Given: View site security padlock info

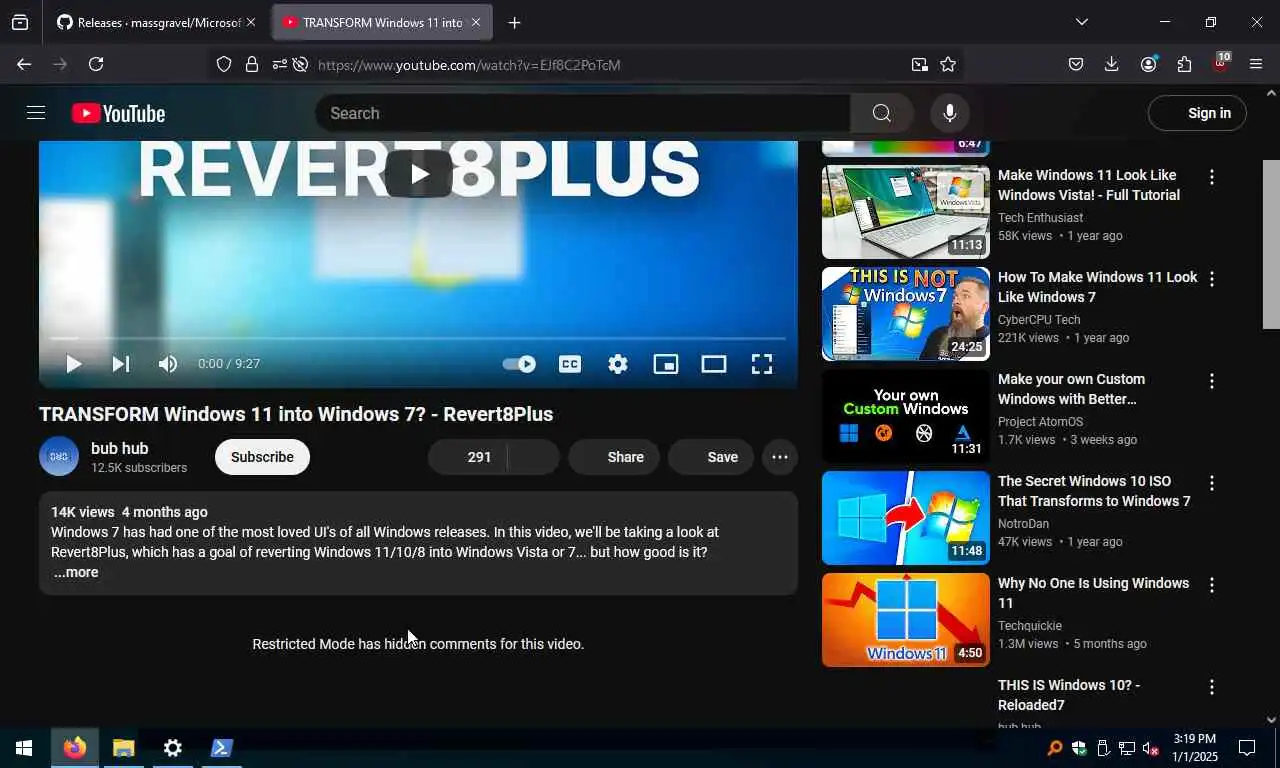Looking at the screenshot, I should click(252, 64).
